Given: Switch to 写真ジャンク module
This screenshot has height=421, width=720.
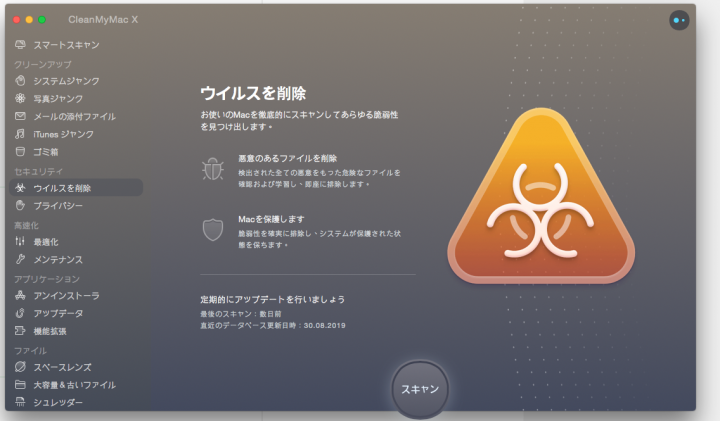Looking at the screenshot, I should (x=58, y=99).
